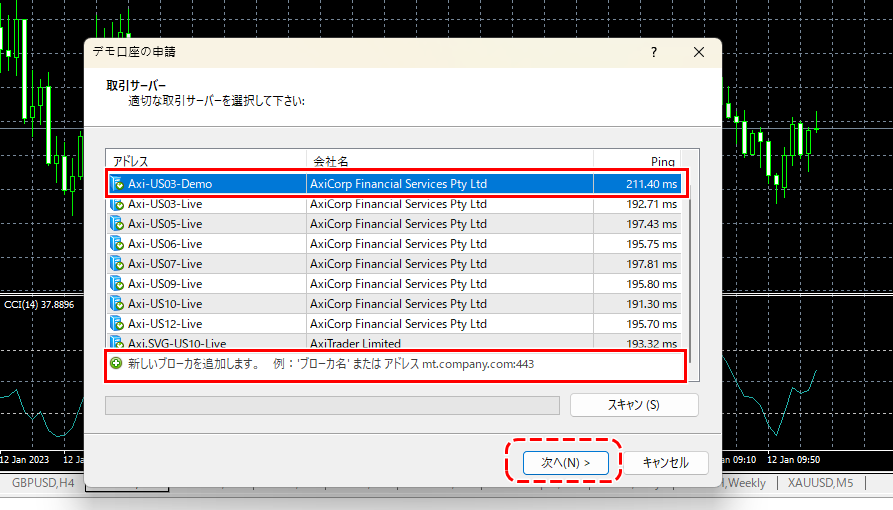Click the 192.71 ms ping value
This screenshot has height=510, width=893.
pos(652,204)
